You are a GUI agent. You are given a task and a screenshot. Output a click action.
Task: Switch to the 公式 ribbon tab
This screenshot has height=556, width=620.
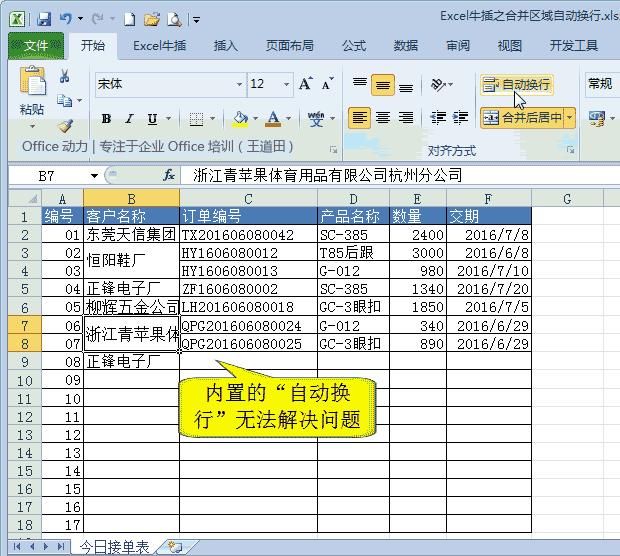click(x=354, y=46)
